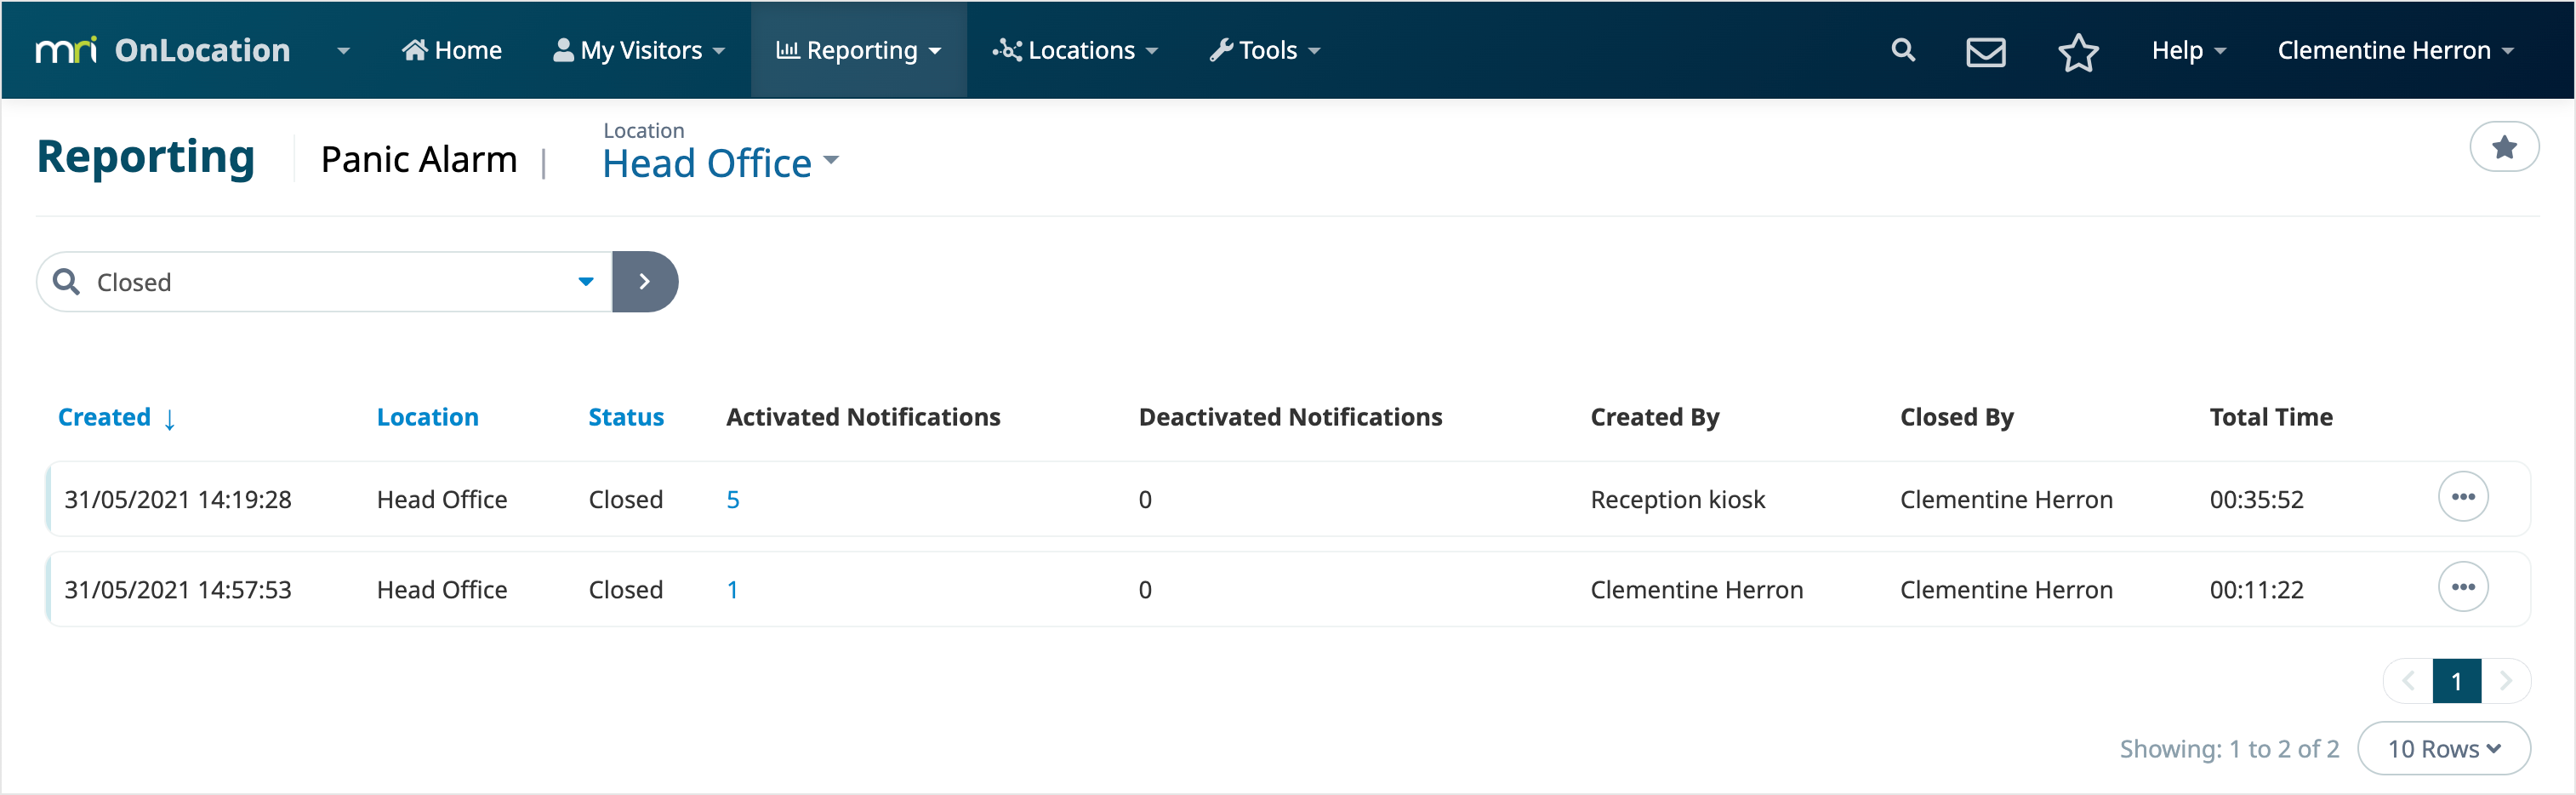Screen dimensions: 2576x795
Task: Click Activated Notifications column header
Action: point(863,417)
